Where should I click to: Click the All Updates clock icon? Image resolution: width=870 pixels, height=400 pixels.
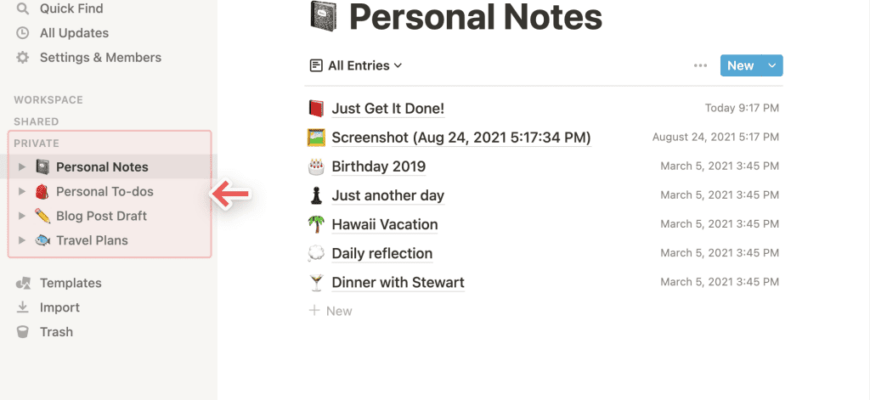point(22,33)
